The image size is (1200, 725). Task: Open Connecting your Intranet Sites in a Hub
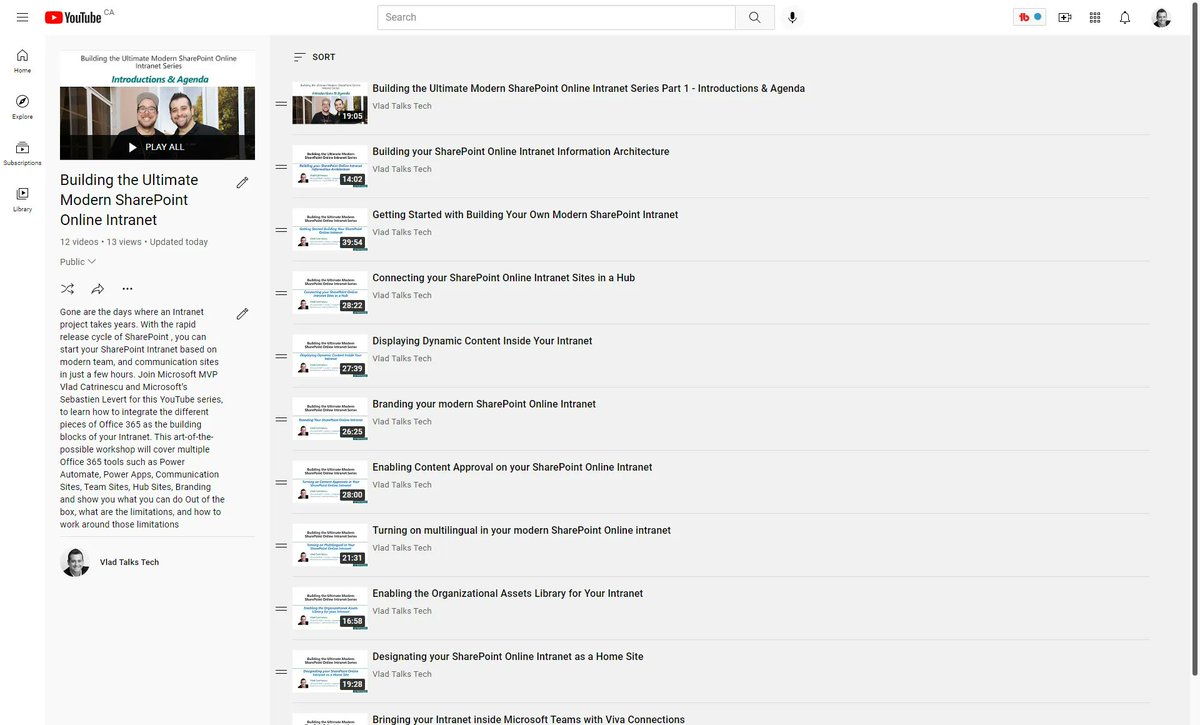click(x=503, y=277)
